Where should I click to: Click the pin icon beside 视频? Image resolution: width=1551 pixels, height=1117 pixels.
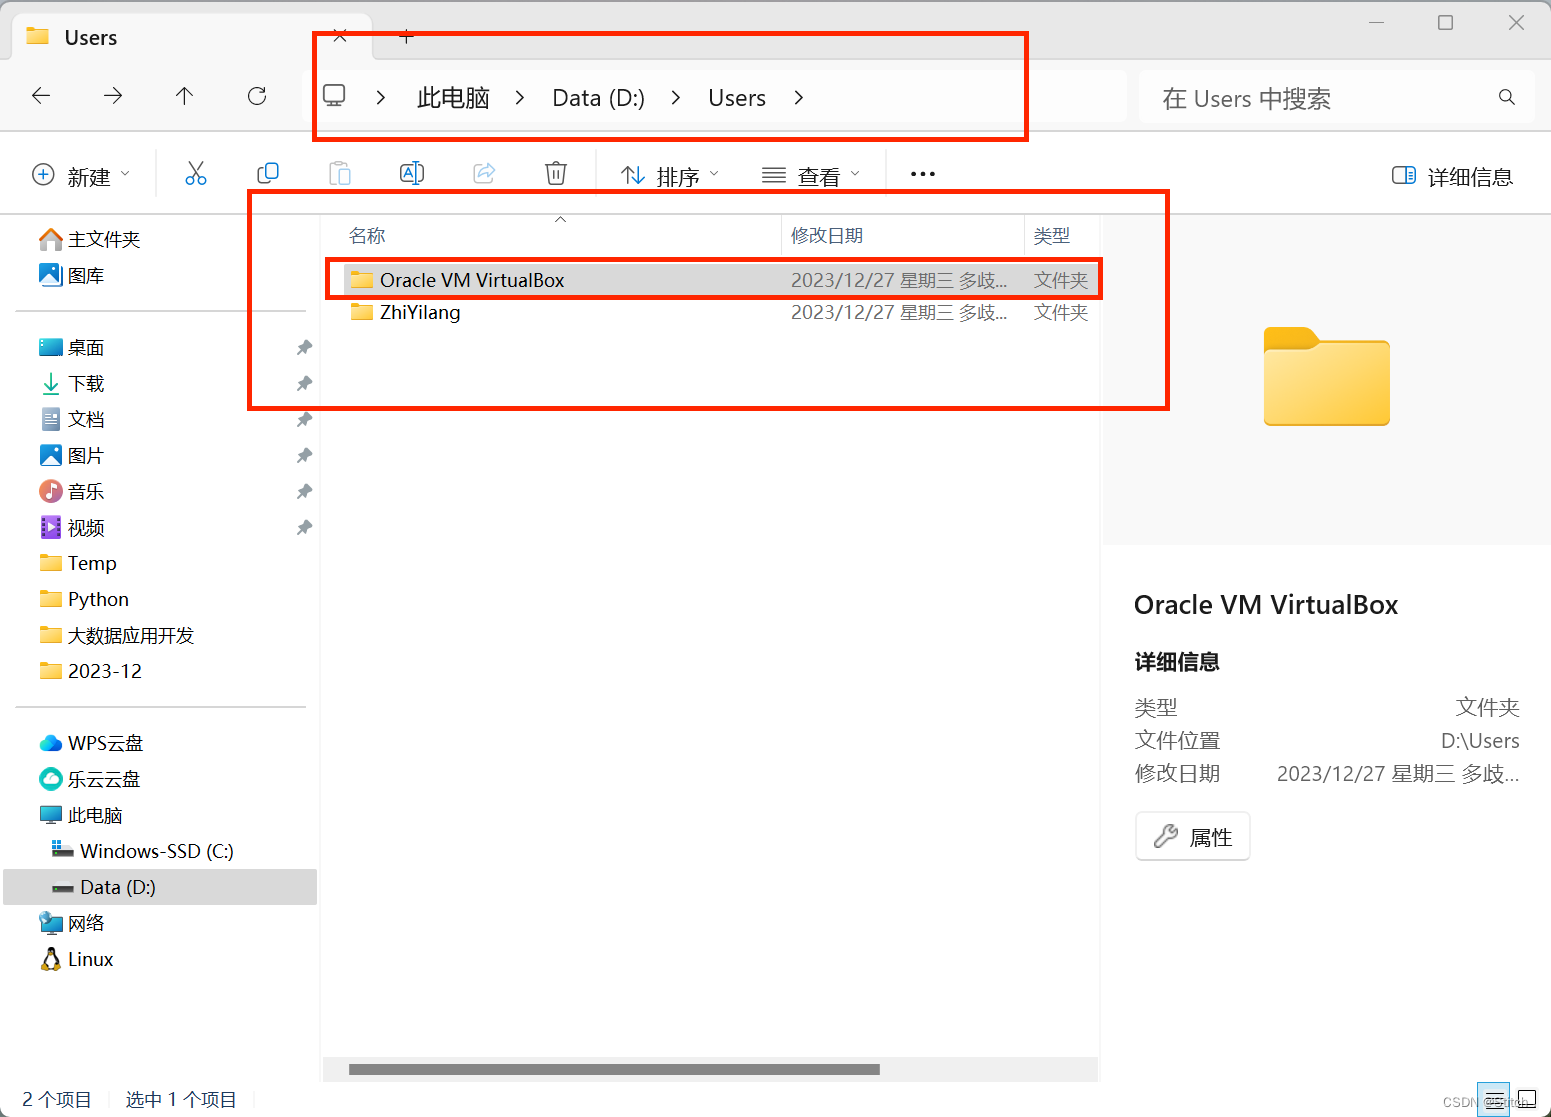[x=304, y=528]
